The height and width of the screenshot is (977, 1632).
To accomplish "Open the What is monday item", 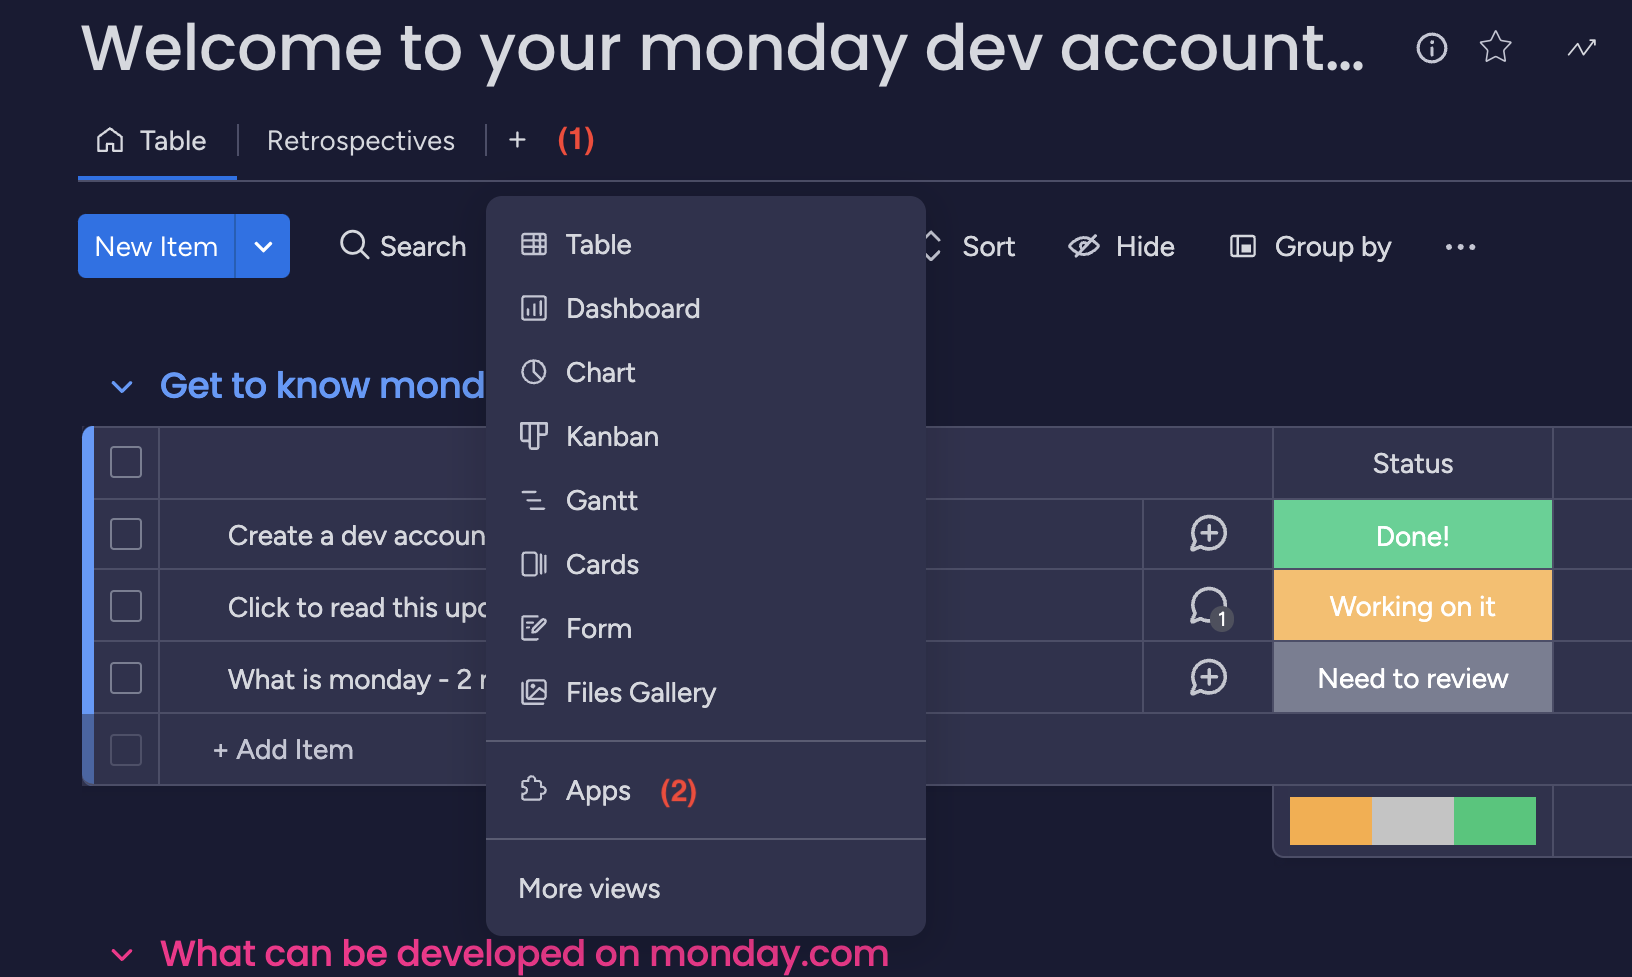I will pos(356,680).
